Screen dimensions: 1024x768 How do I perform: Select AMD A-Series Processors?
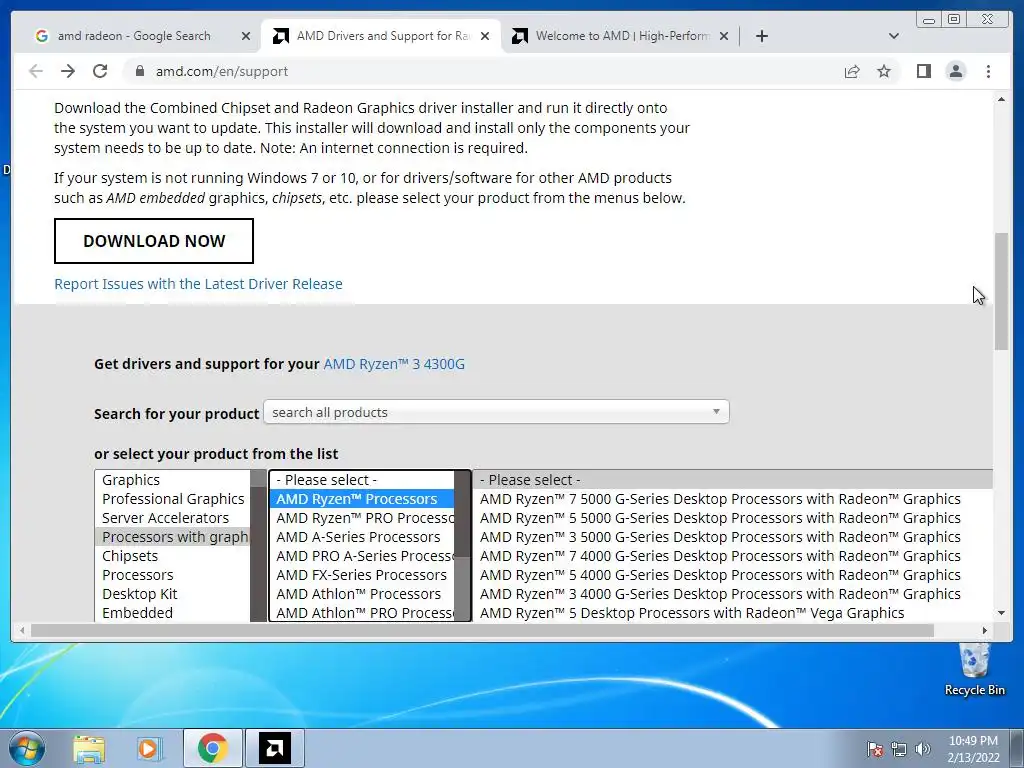coord(362,537)
